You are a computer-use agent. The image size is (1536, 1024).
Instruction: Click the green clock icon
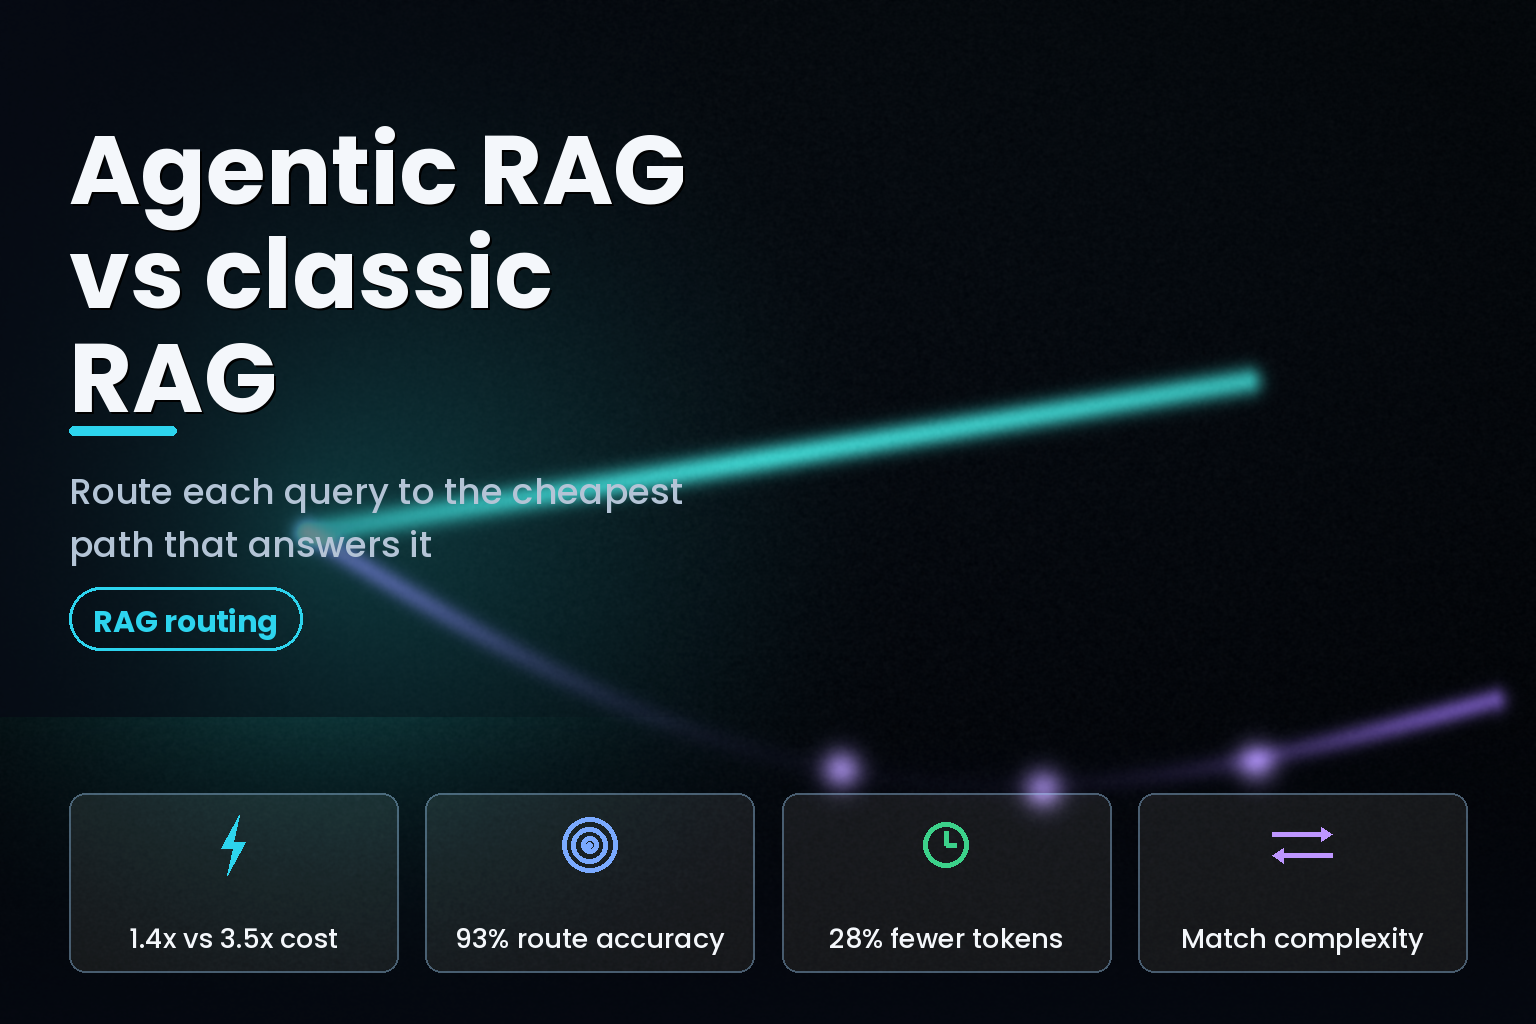click(x=946, y=845)
